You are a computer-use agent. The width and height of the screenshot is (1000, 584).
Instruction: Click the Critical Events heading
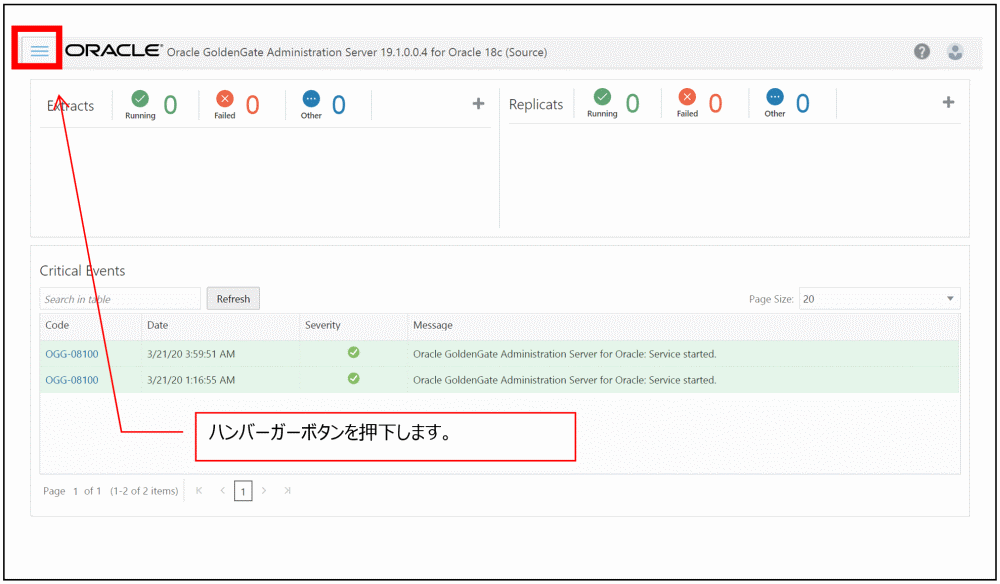point(82,271)
